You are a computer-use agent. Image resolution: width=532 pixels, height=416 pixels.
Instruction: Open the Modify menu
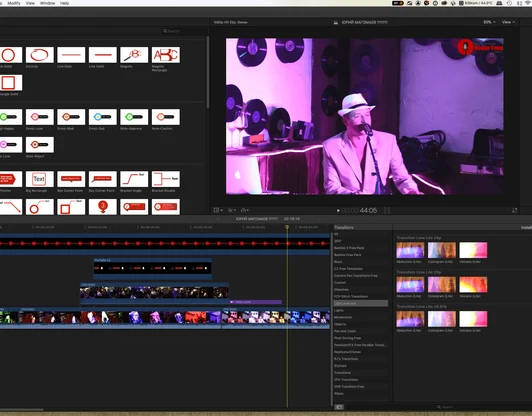click(14, 3)
